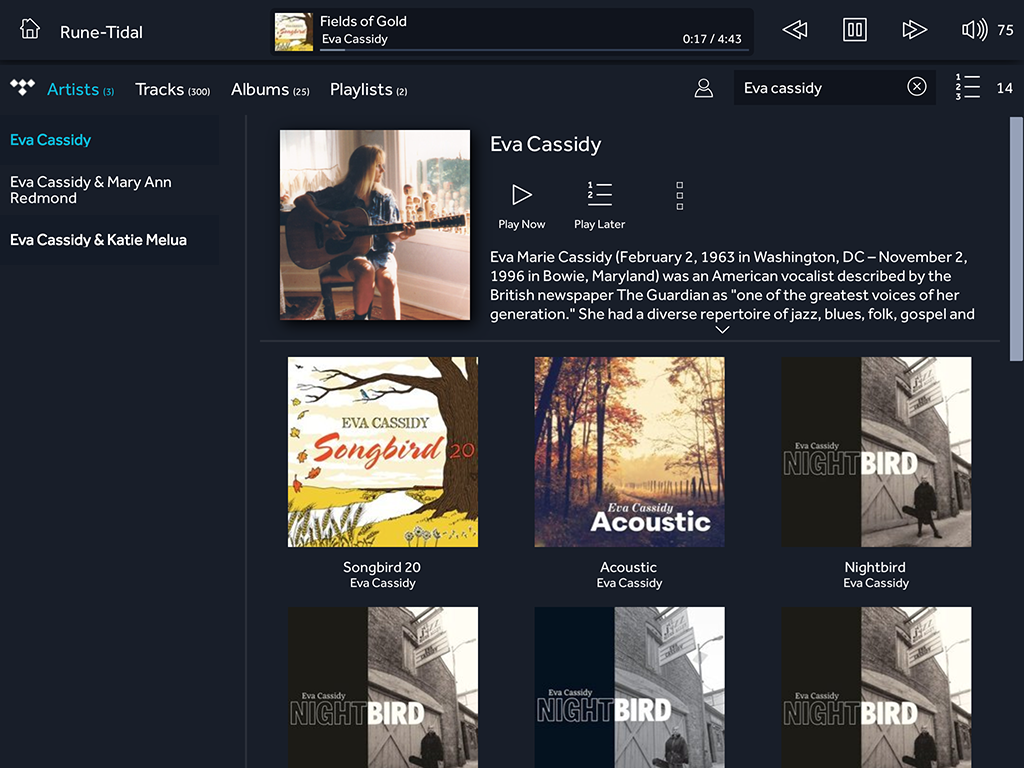Image resolution: width=1024 pixels, height=768 pixels.
Task: Seek in the track progress bar
Action: click(x=534, y=50)
